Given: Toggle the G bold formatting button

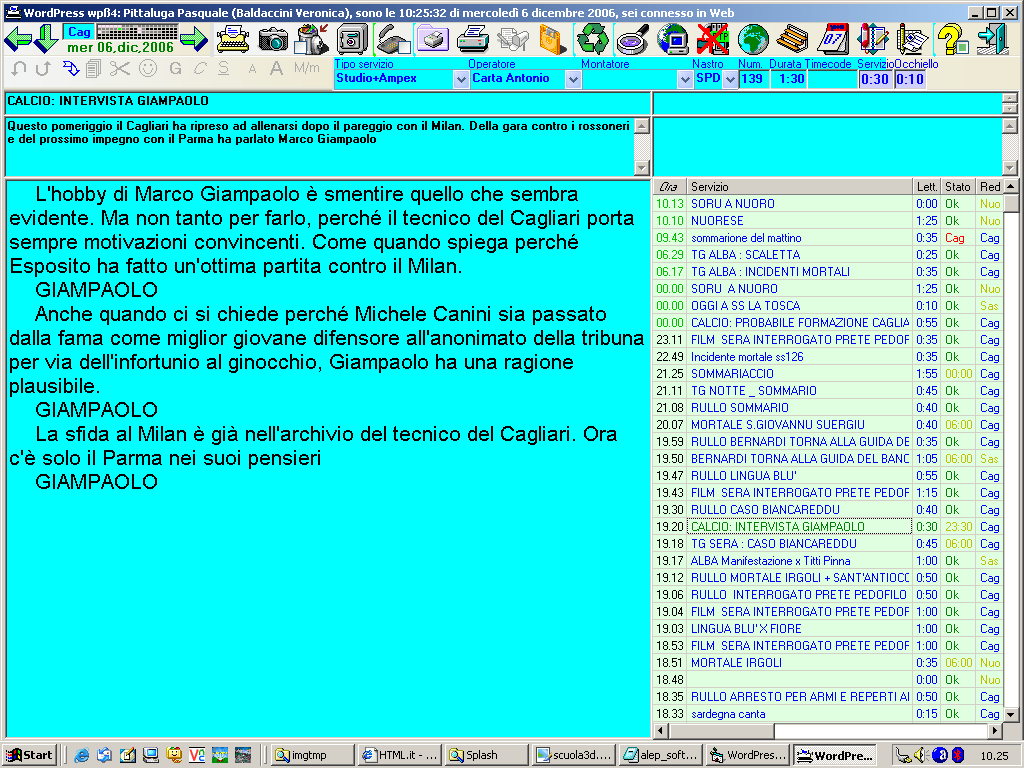Looking at the screenshot, I should tap(175, 68).
